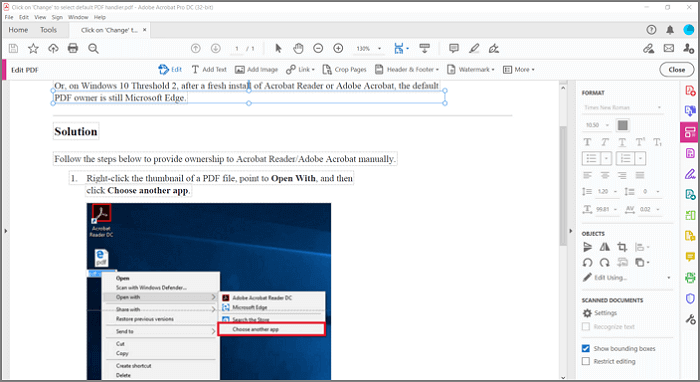Open the font name dropdown
Image resolution: width=700 pixels, height=382 pixels.
coord(622,108)
